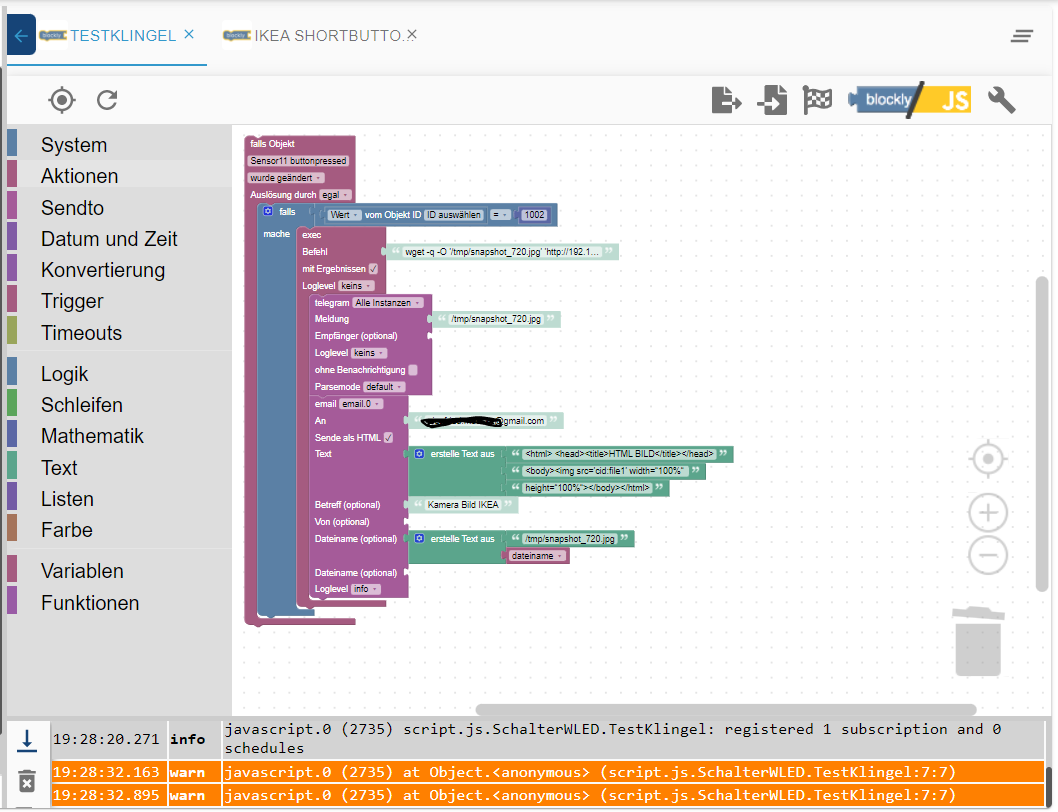Open the Mathematik block category
The height and width of the screenshot is (812, 1058).
point(92,436)
